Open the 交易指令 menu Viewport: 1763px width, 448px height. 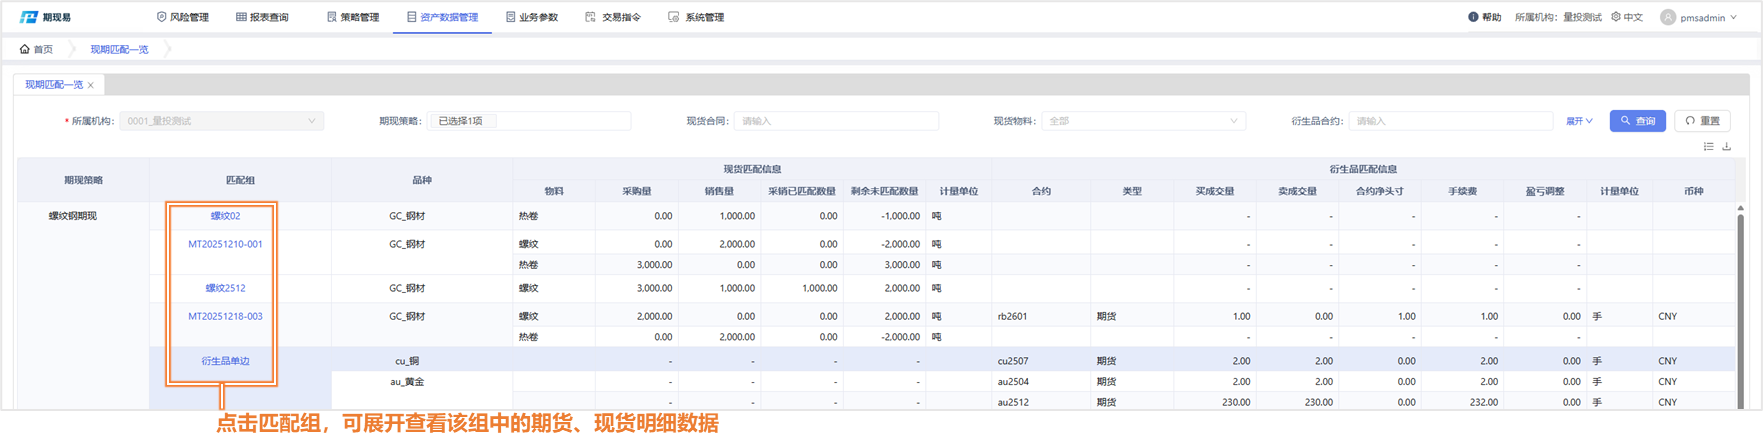coord(613,17)
